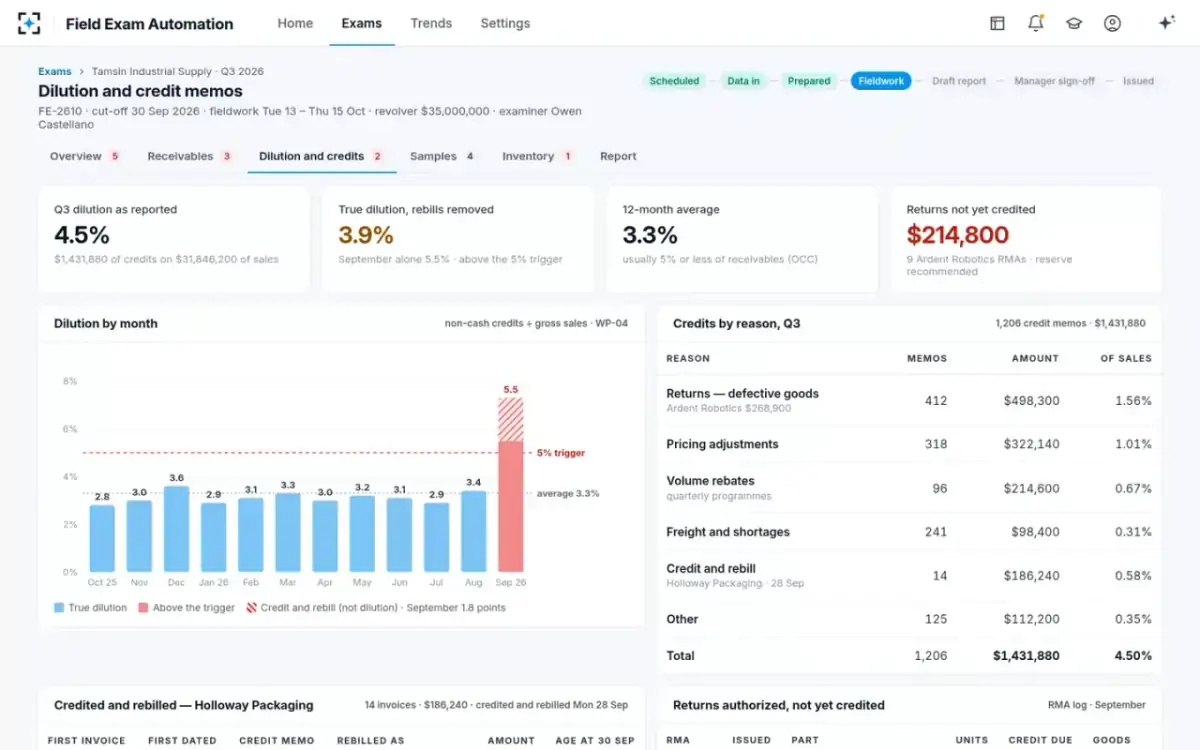Sort by CREDIT DUE column header
Screen dimensions: 1200x750
[x=1038, y=740]
